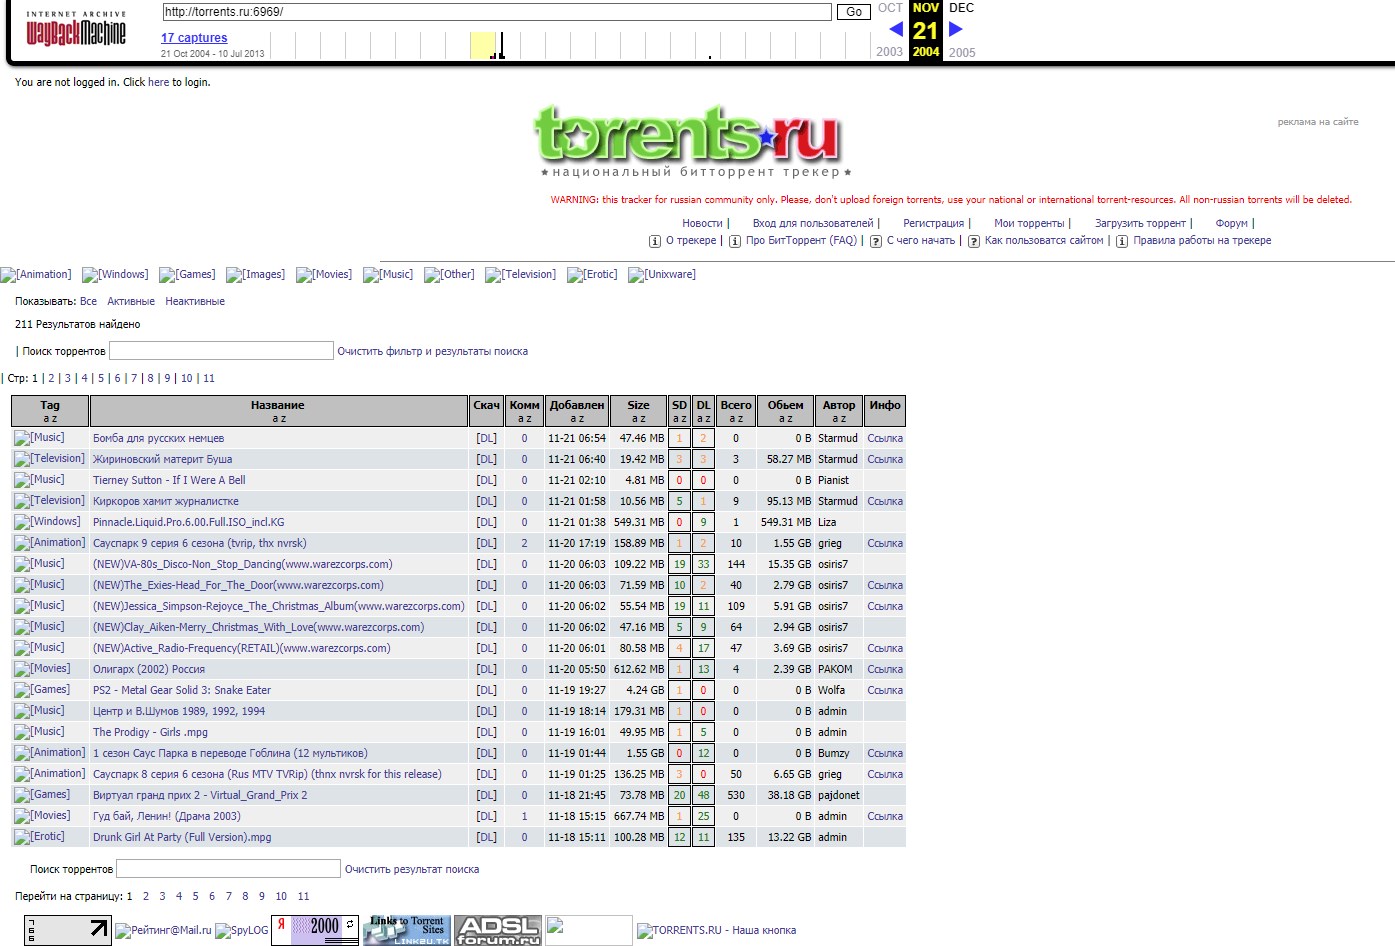Click the 'реклама на сайте' link
Image resolution: width=1395 pixels, height=946 pixels.
[x=1318, y=122]
